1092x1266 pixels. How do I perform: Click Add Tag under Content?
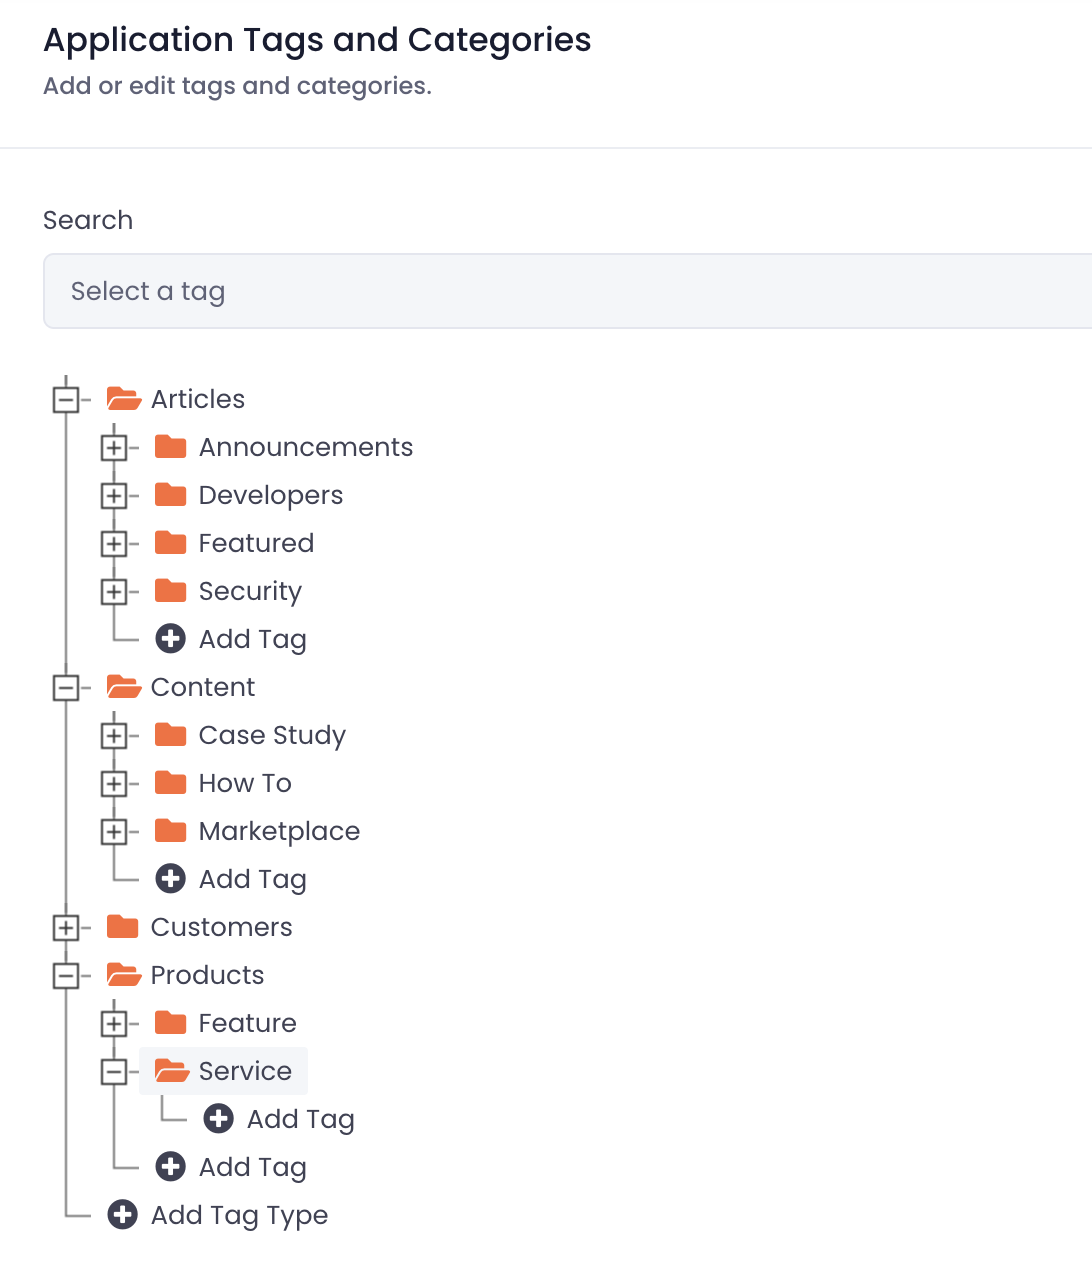[252, 879]
